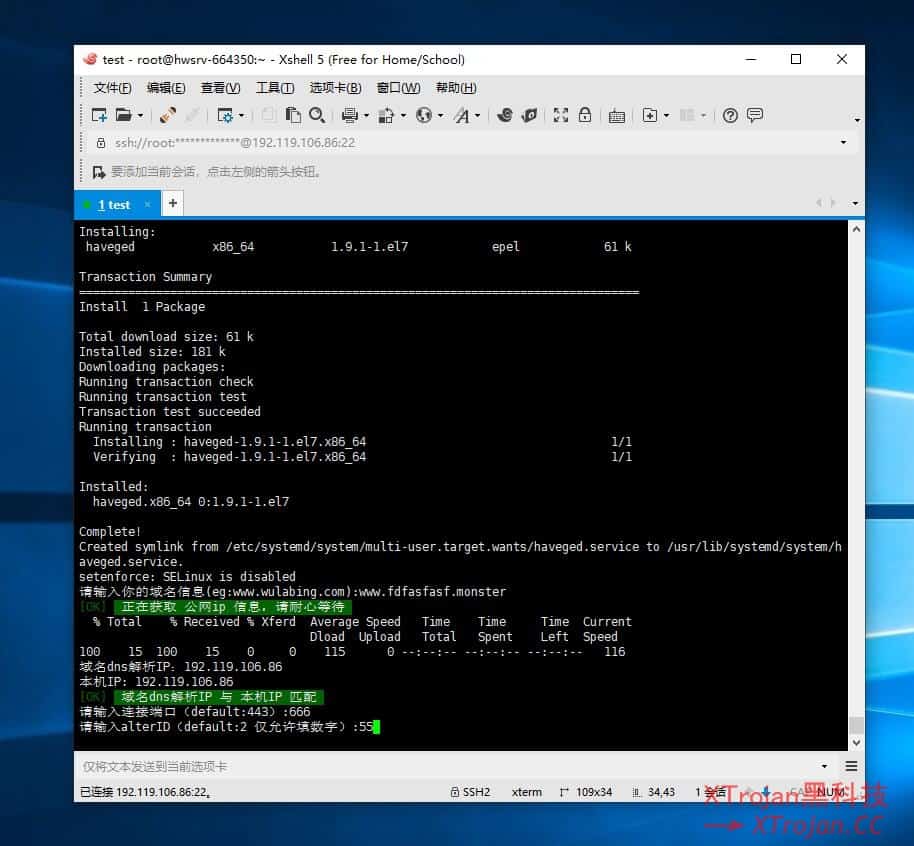Open the compose bar hamburger menu

[x=851, y=766]
